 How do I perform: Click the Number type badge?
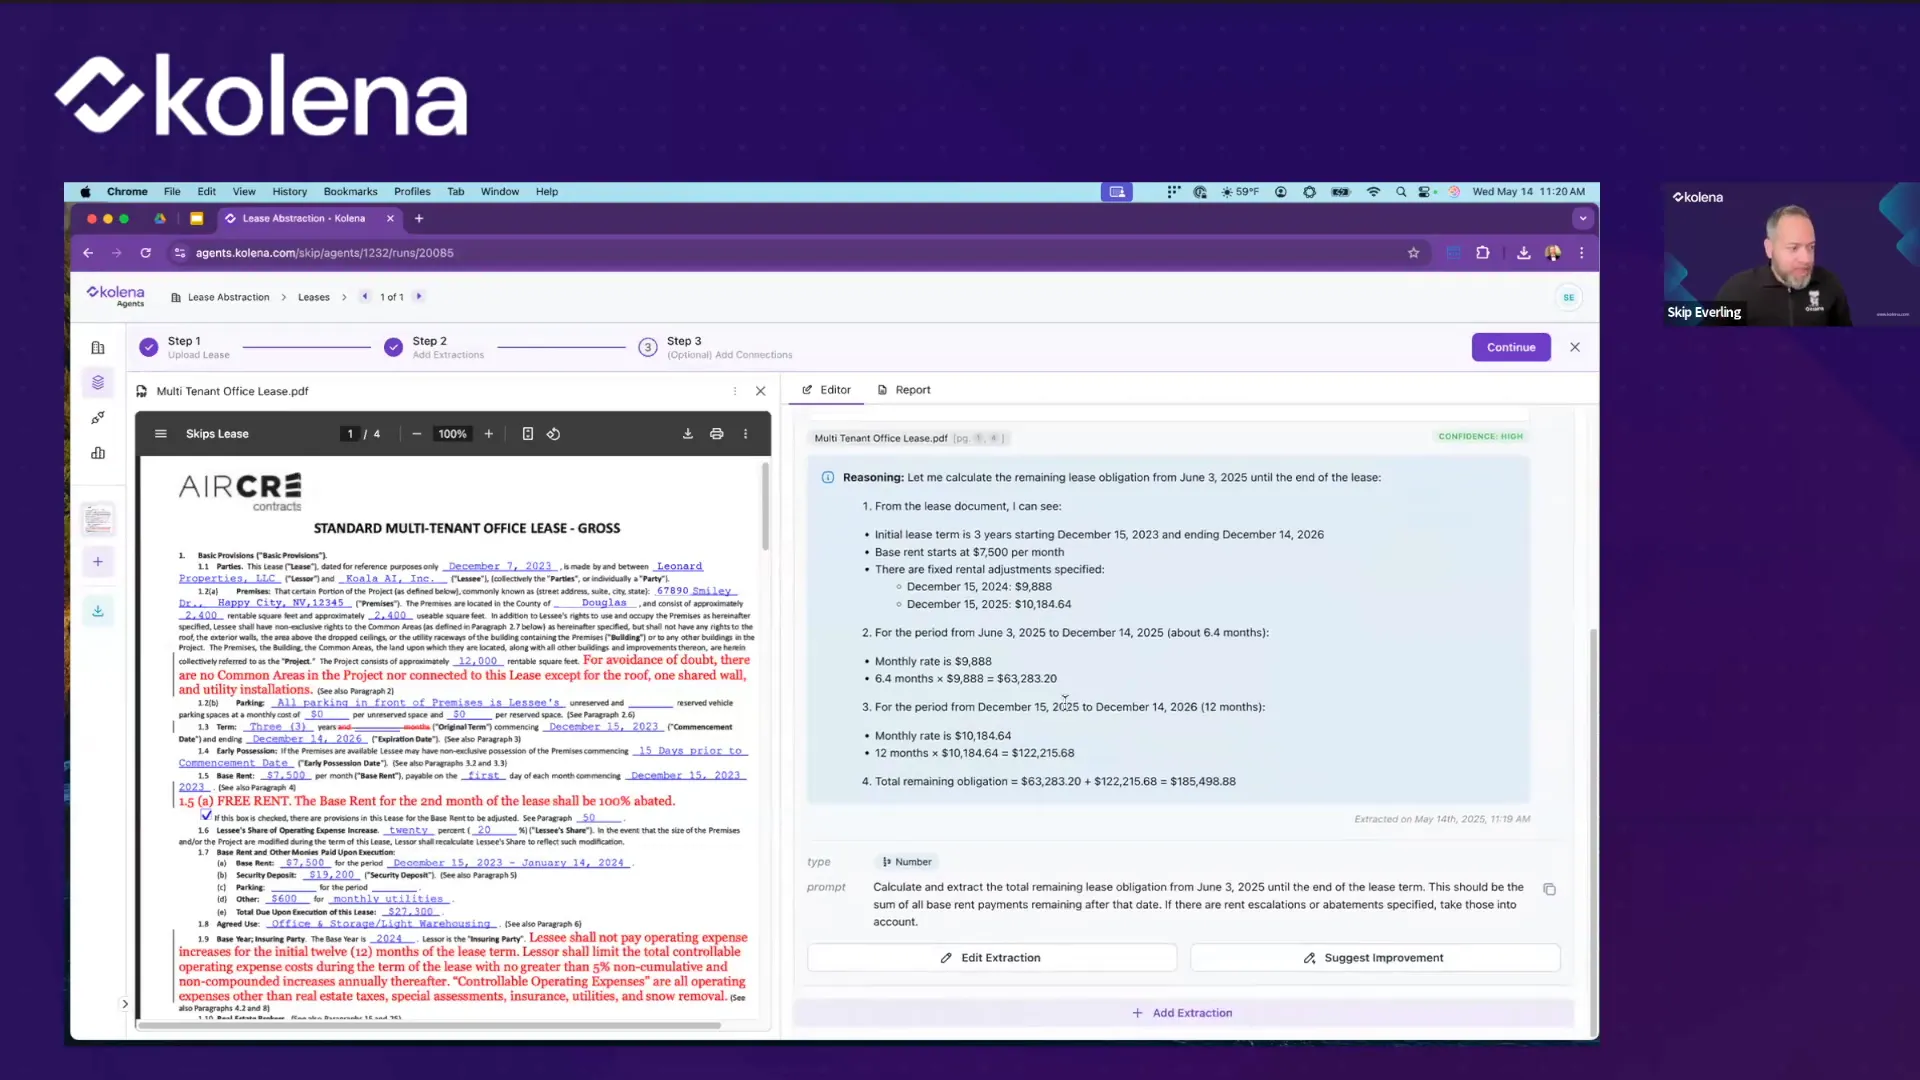coord(907,862)
